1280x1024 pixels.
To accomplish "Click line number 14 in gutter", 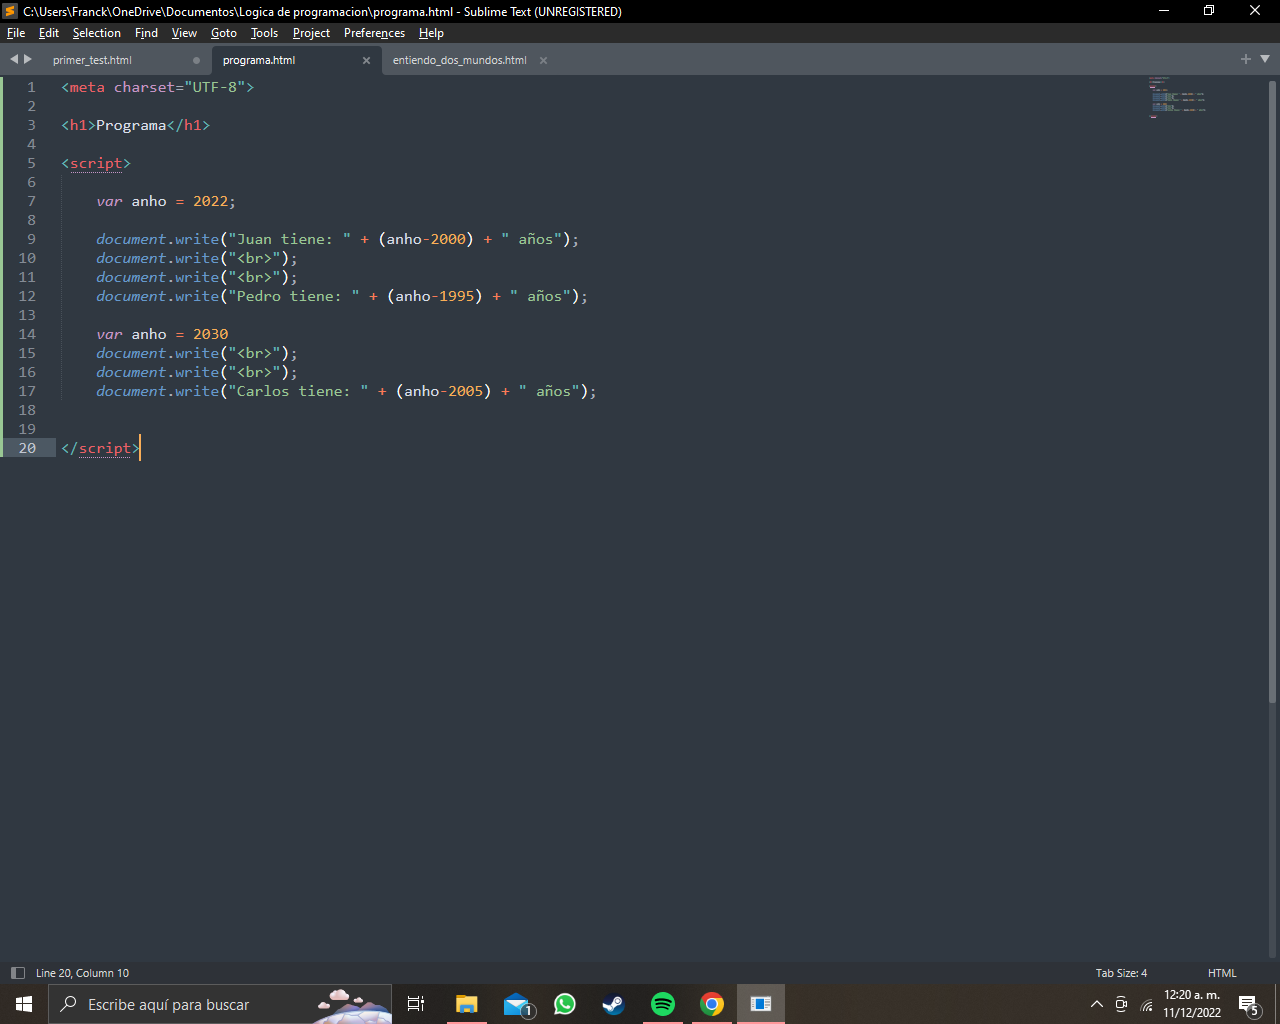I will tap(27, 334).
